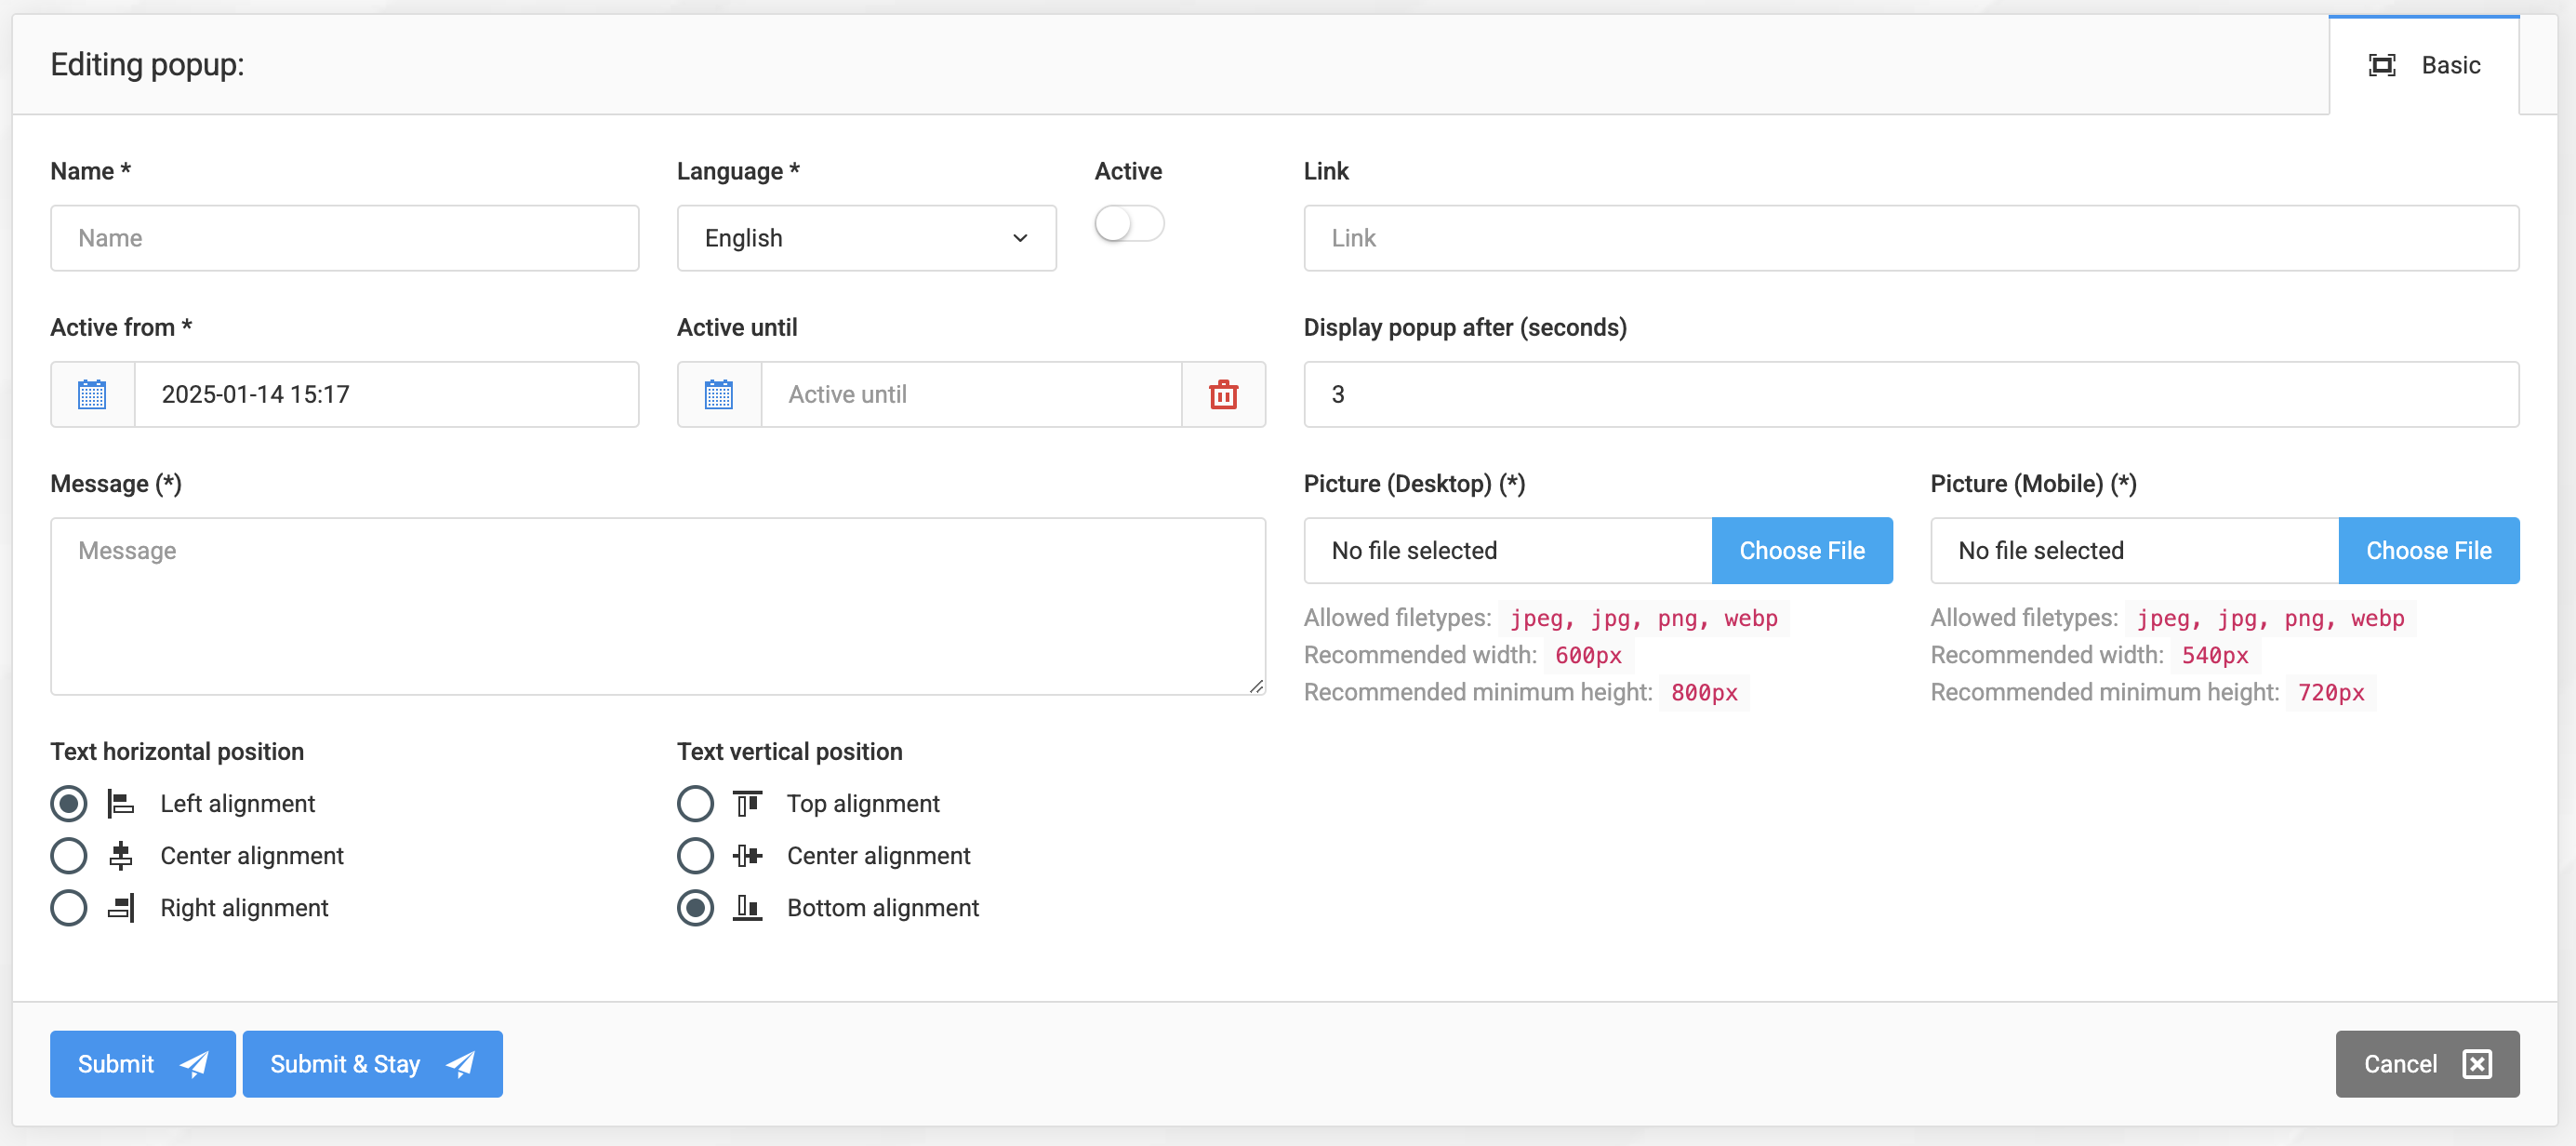Focus the Display popup after seconds field

click(x=1910, y=394)
